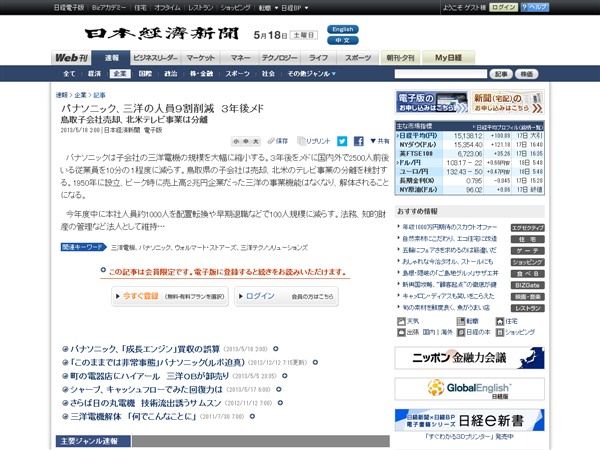
Task: Open the 日経BP dropdown in top bar
Action: pyautogui.click(x=295, y=8)
